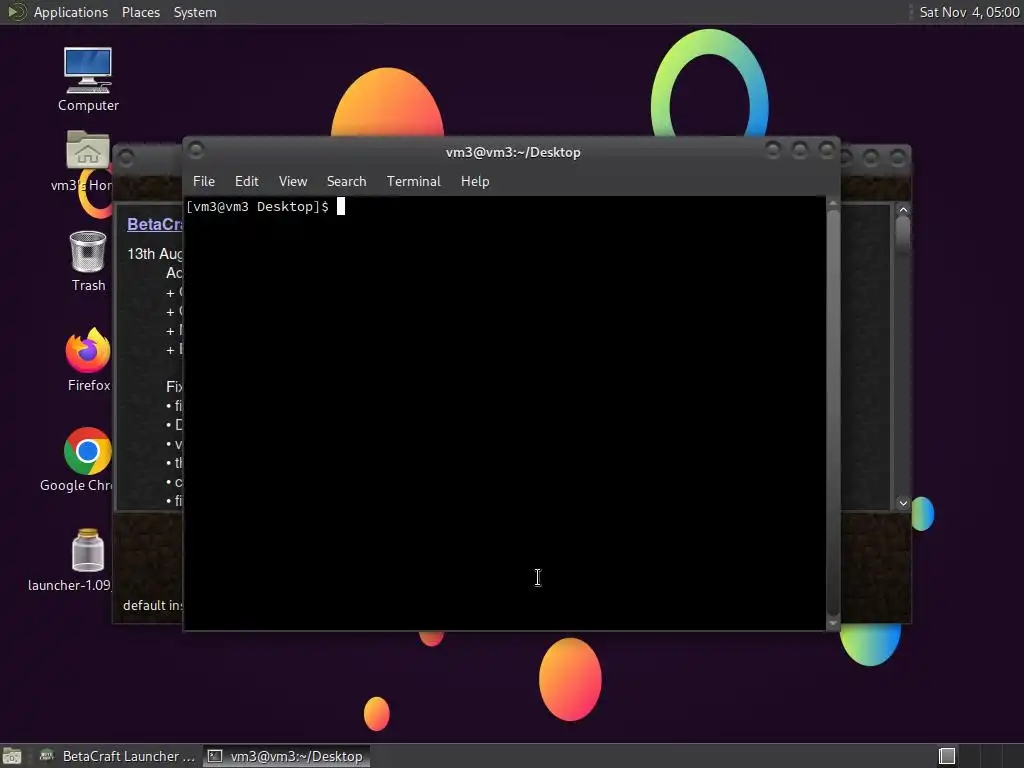The width and height of the screenshot is (1024, 768).
Task: Click the 'default in' text in launcher
Action: 153,605
